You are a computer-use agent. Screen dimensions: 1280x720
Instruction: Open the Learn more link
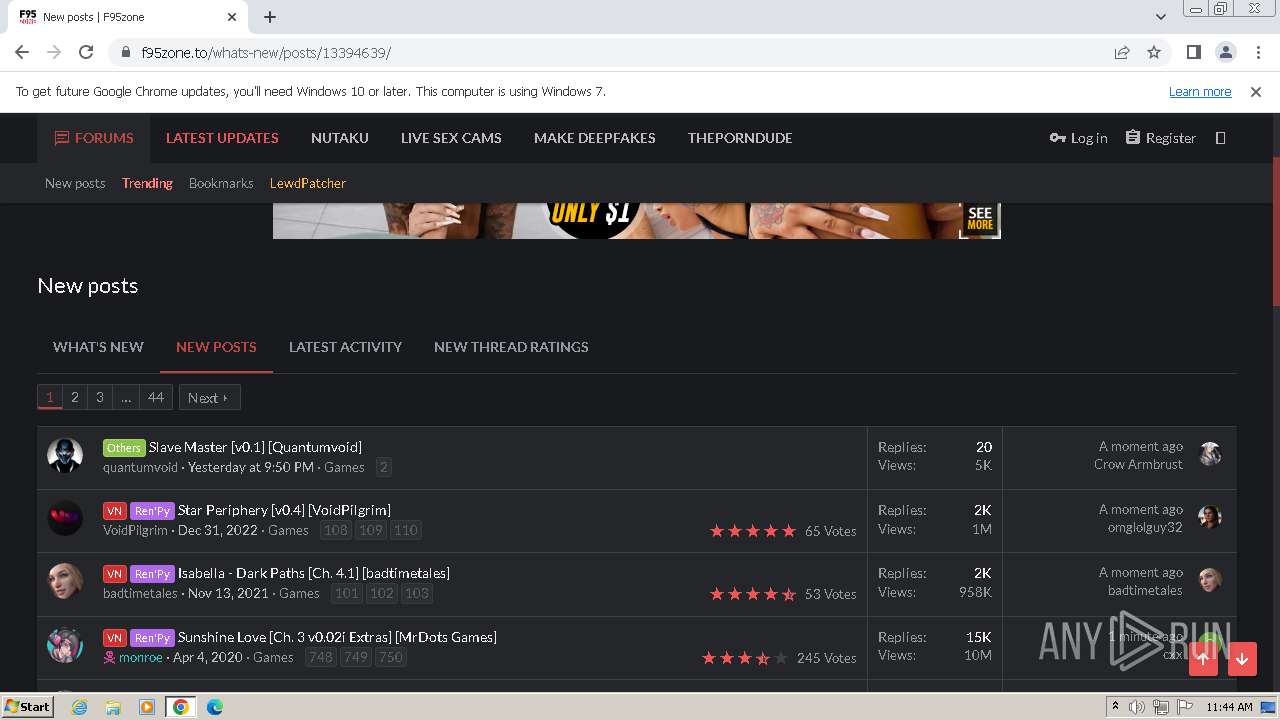(x=1200, y=91)
